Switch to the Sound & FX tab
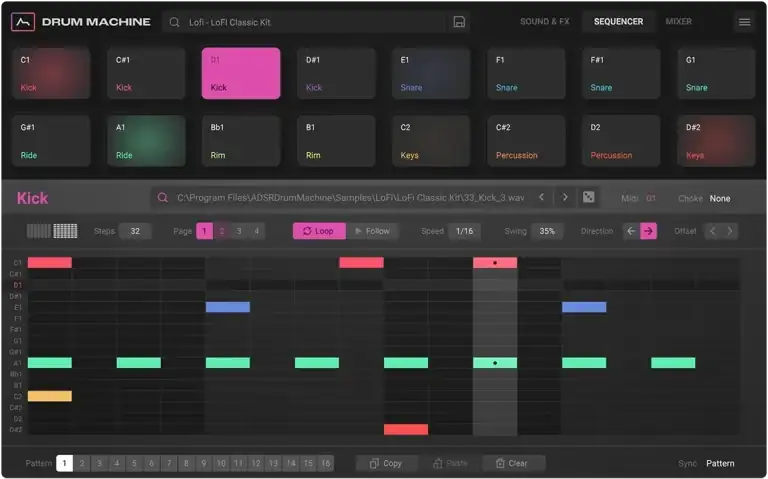Viewport: 768px width, 479px height. click(545, 22)
